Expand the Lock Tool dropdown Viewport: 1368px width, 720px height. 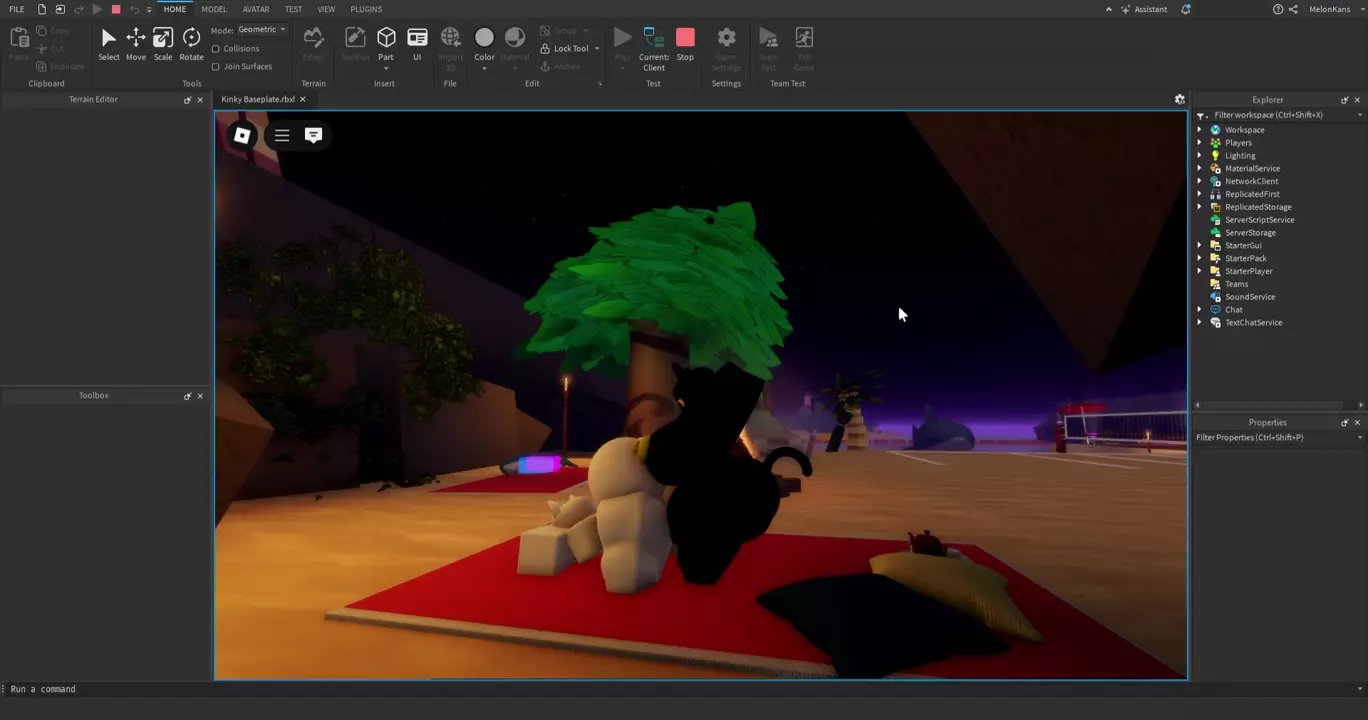point(597,48)
